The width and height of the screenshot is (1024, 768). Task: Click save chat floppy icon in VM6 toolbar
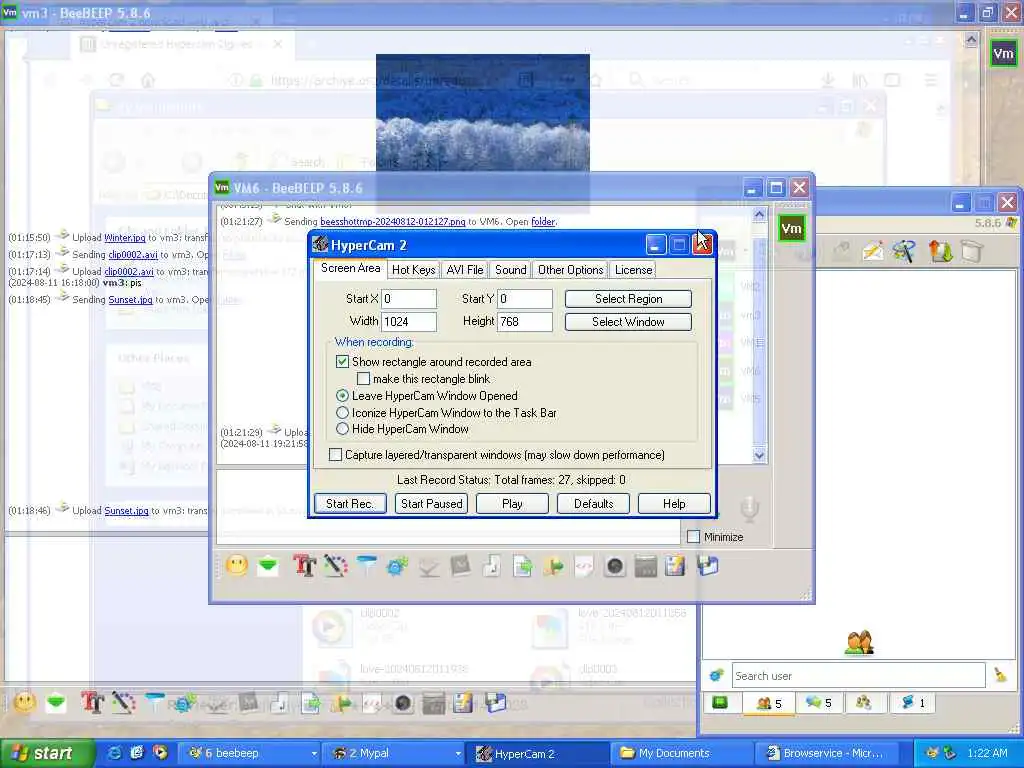point(708,566)
